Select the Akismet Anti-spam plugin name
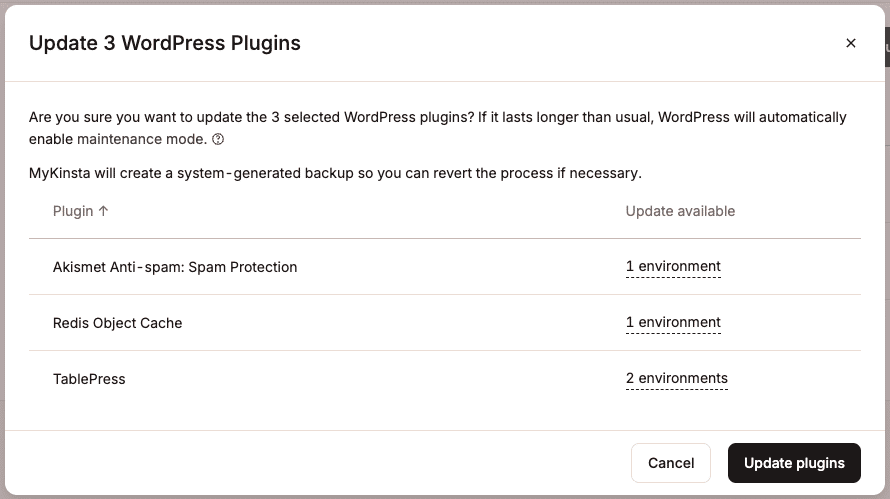Image resolution: width=890 pixels, height=499 pixels. coord(175,267)
